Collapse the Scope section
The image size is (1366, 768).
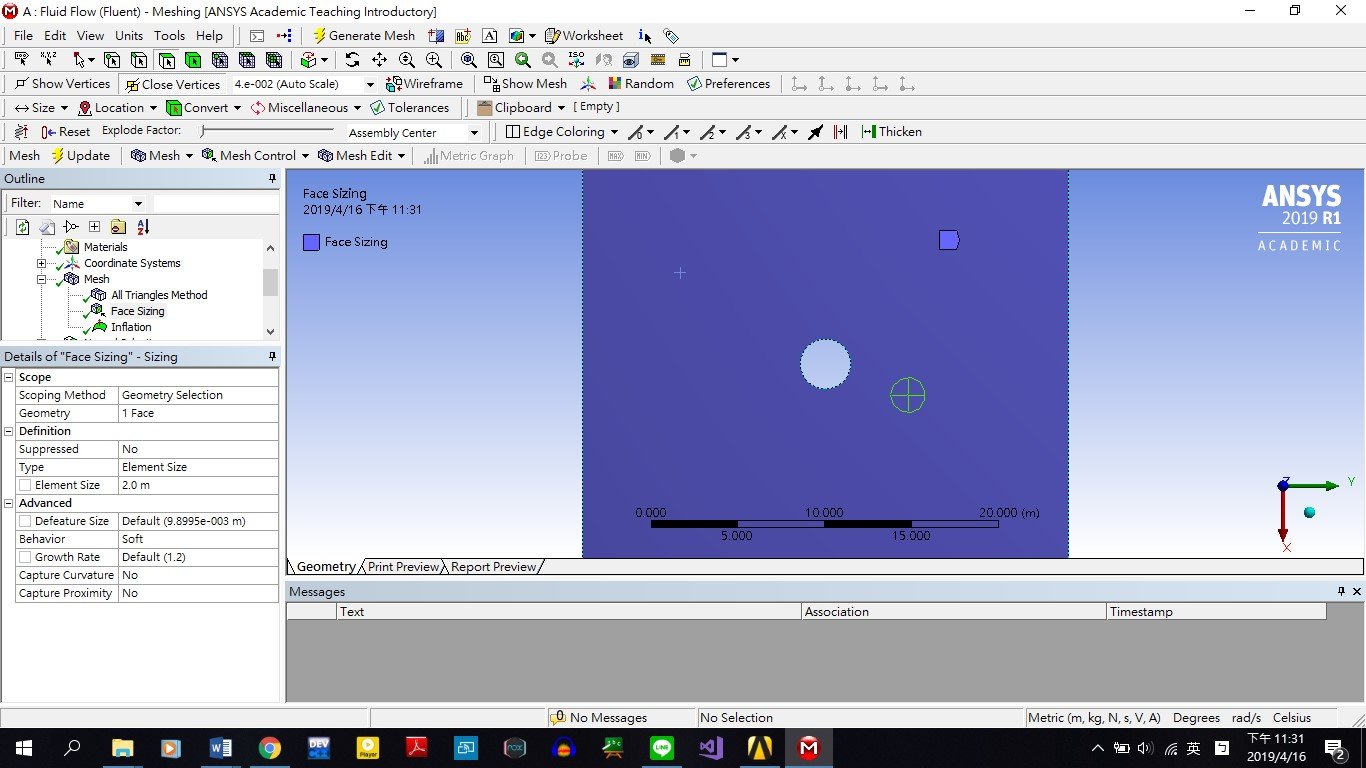(9, 377)
